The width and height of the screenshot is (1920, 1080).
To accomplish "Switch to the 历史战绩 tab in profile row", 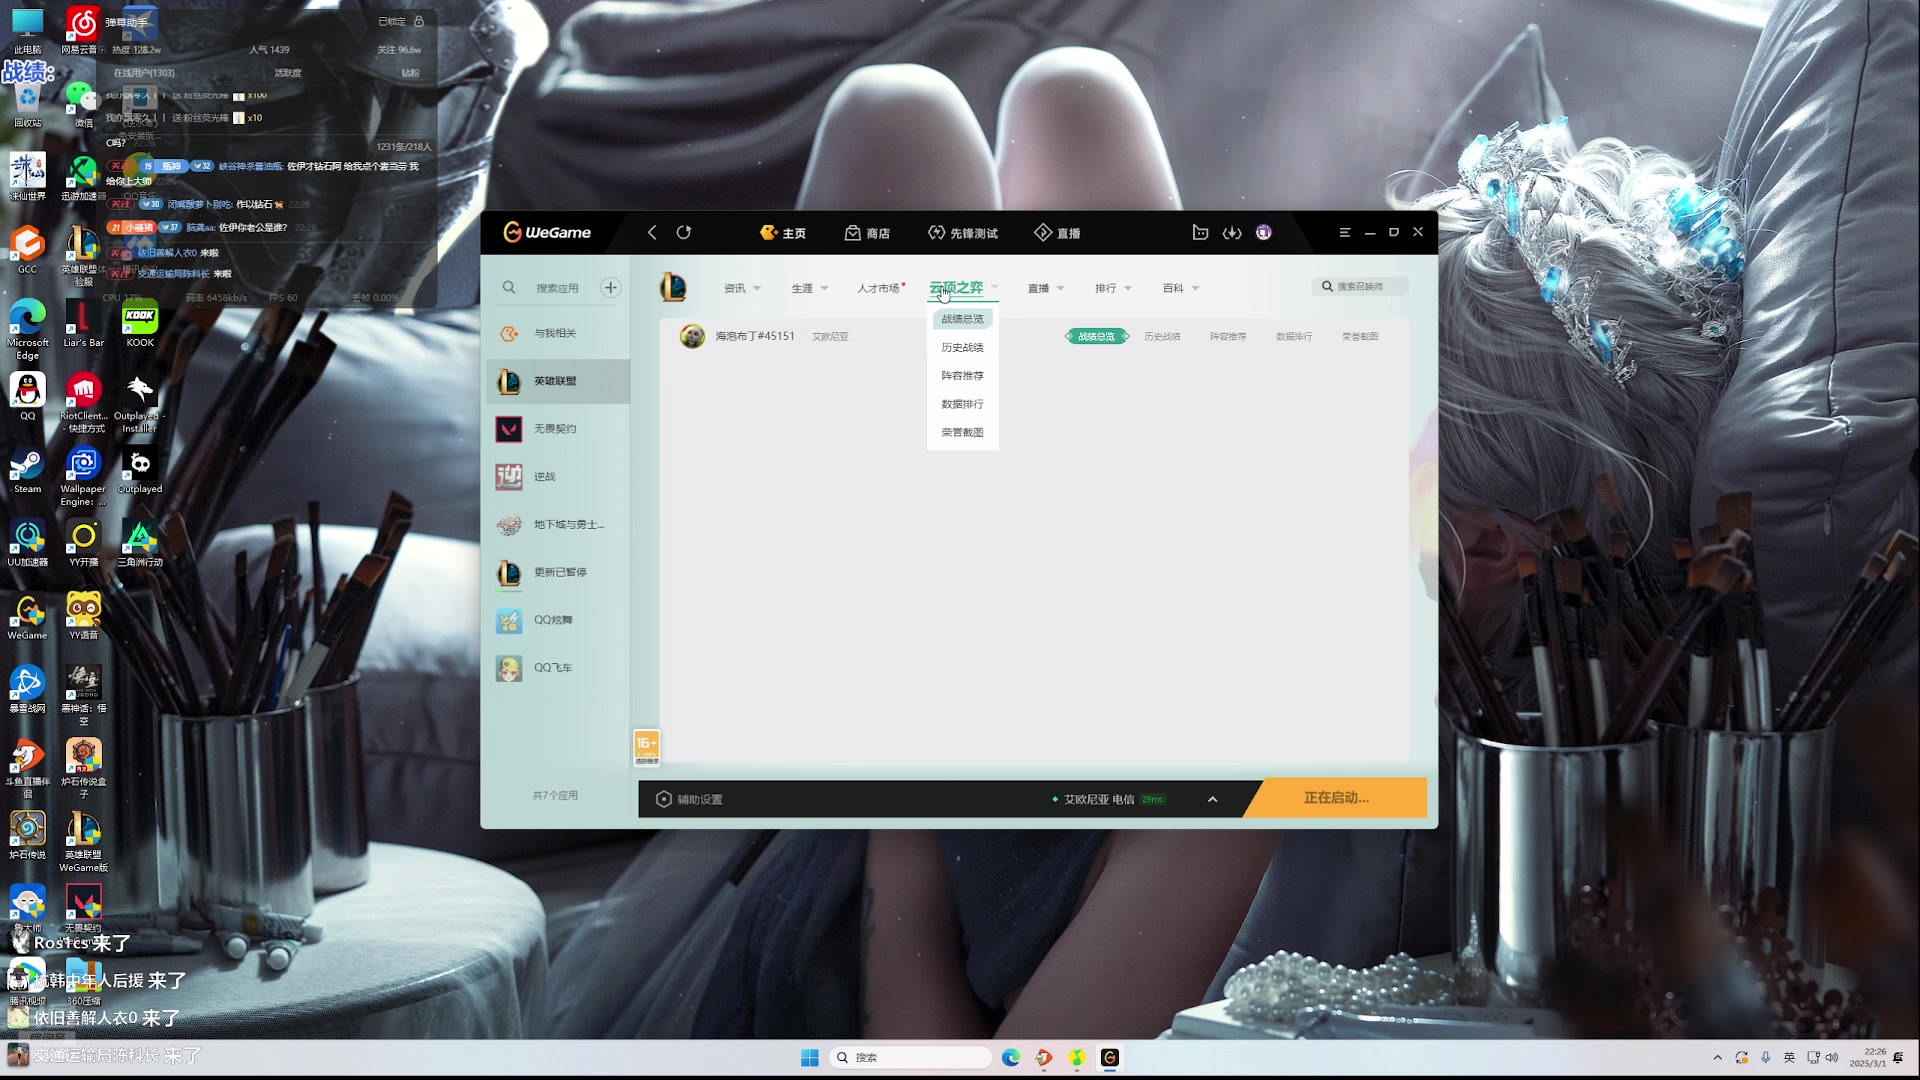I will tap(1162, 336).
